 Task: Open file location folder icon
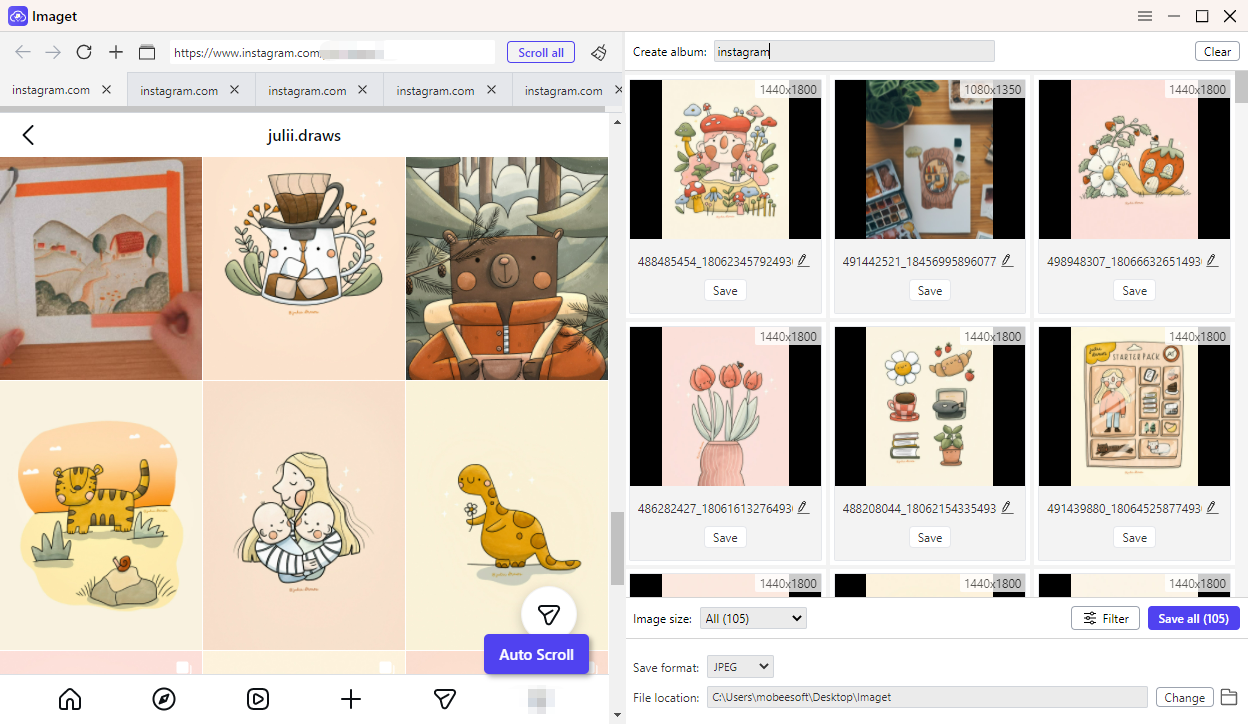1229,697
